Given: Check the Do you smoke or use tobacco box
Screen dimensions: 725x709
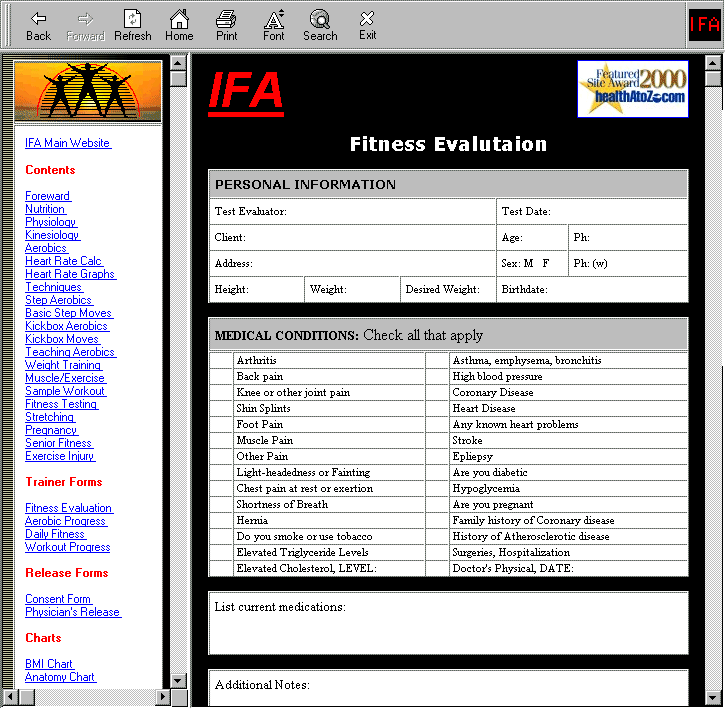Looking at the screenshot, I should point(221,536).
